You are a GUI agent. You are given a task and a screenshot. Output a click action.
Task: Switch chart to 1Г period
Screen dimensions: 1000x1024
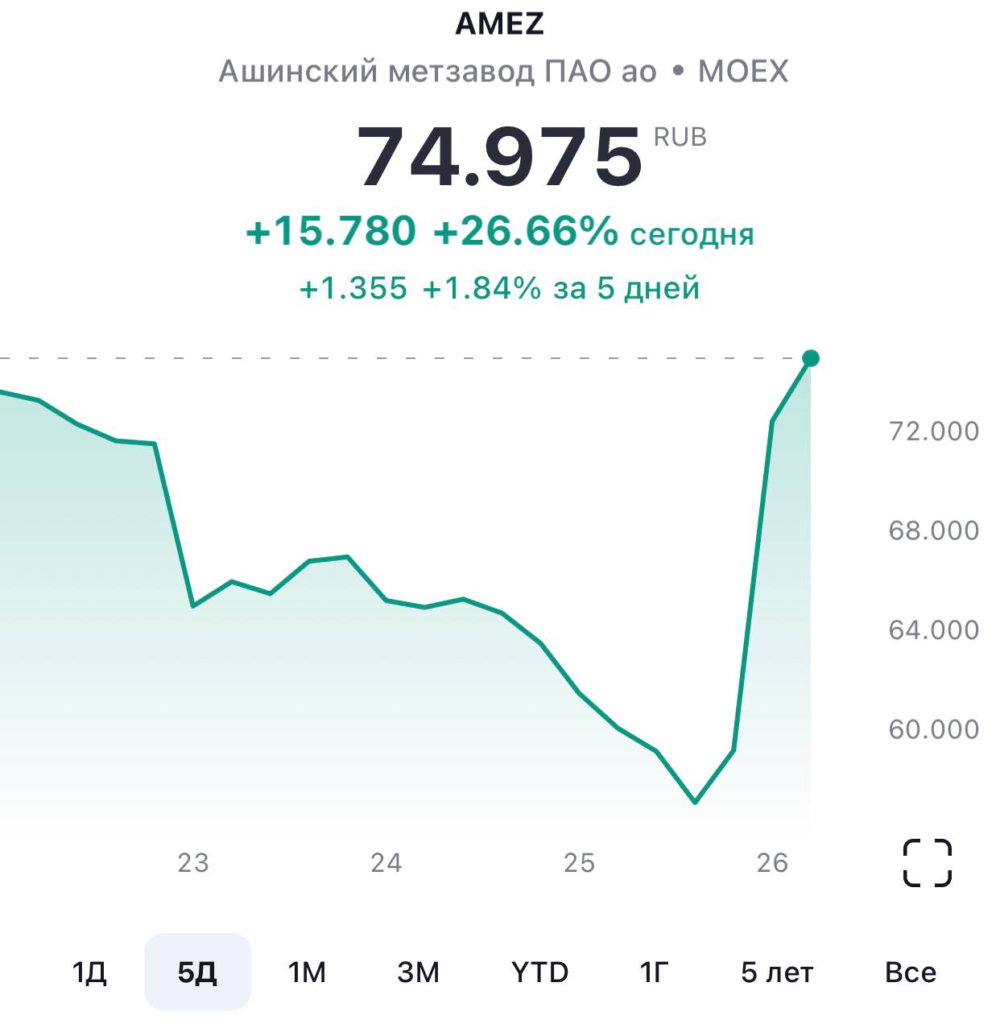click(x=654, y=972)
